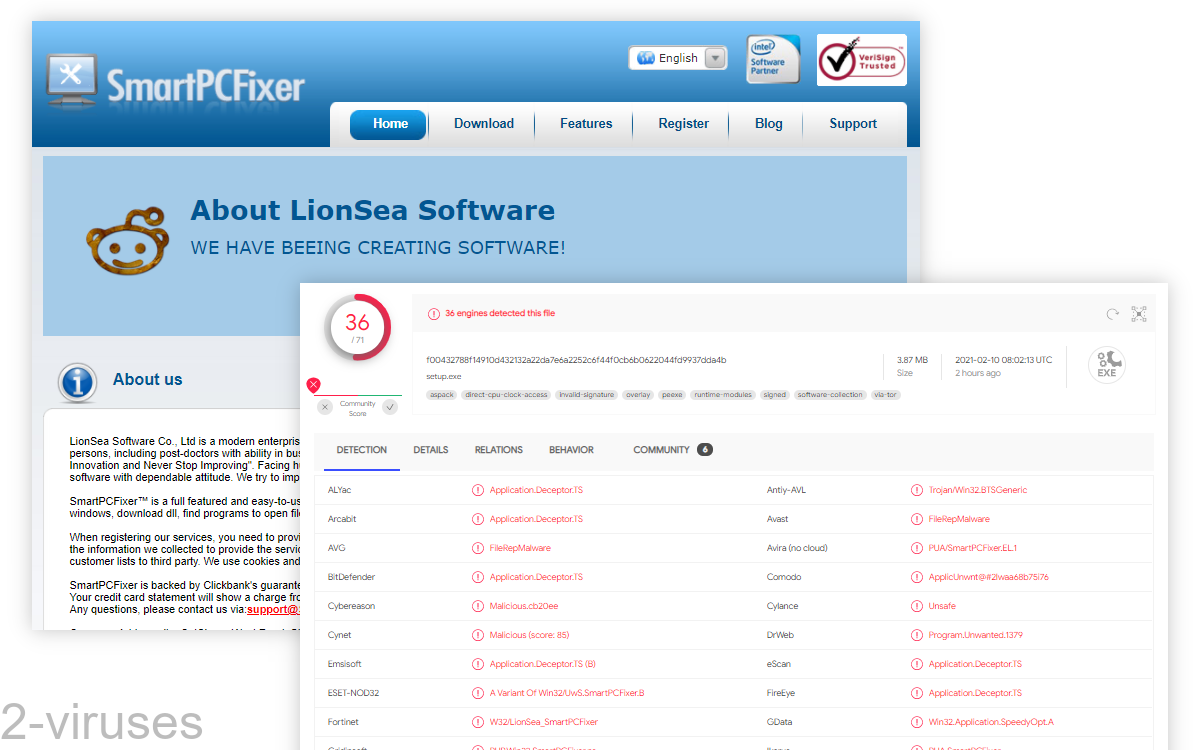Open the DETAILS tab
Viewport: 1200px width, 750px height.
click(x=431, y=450)
